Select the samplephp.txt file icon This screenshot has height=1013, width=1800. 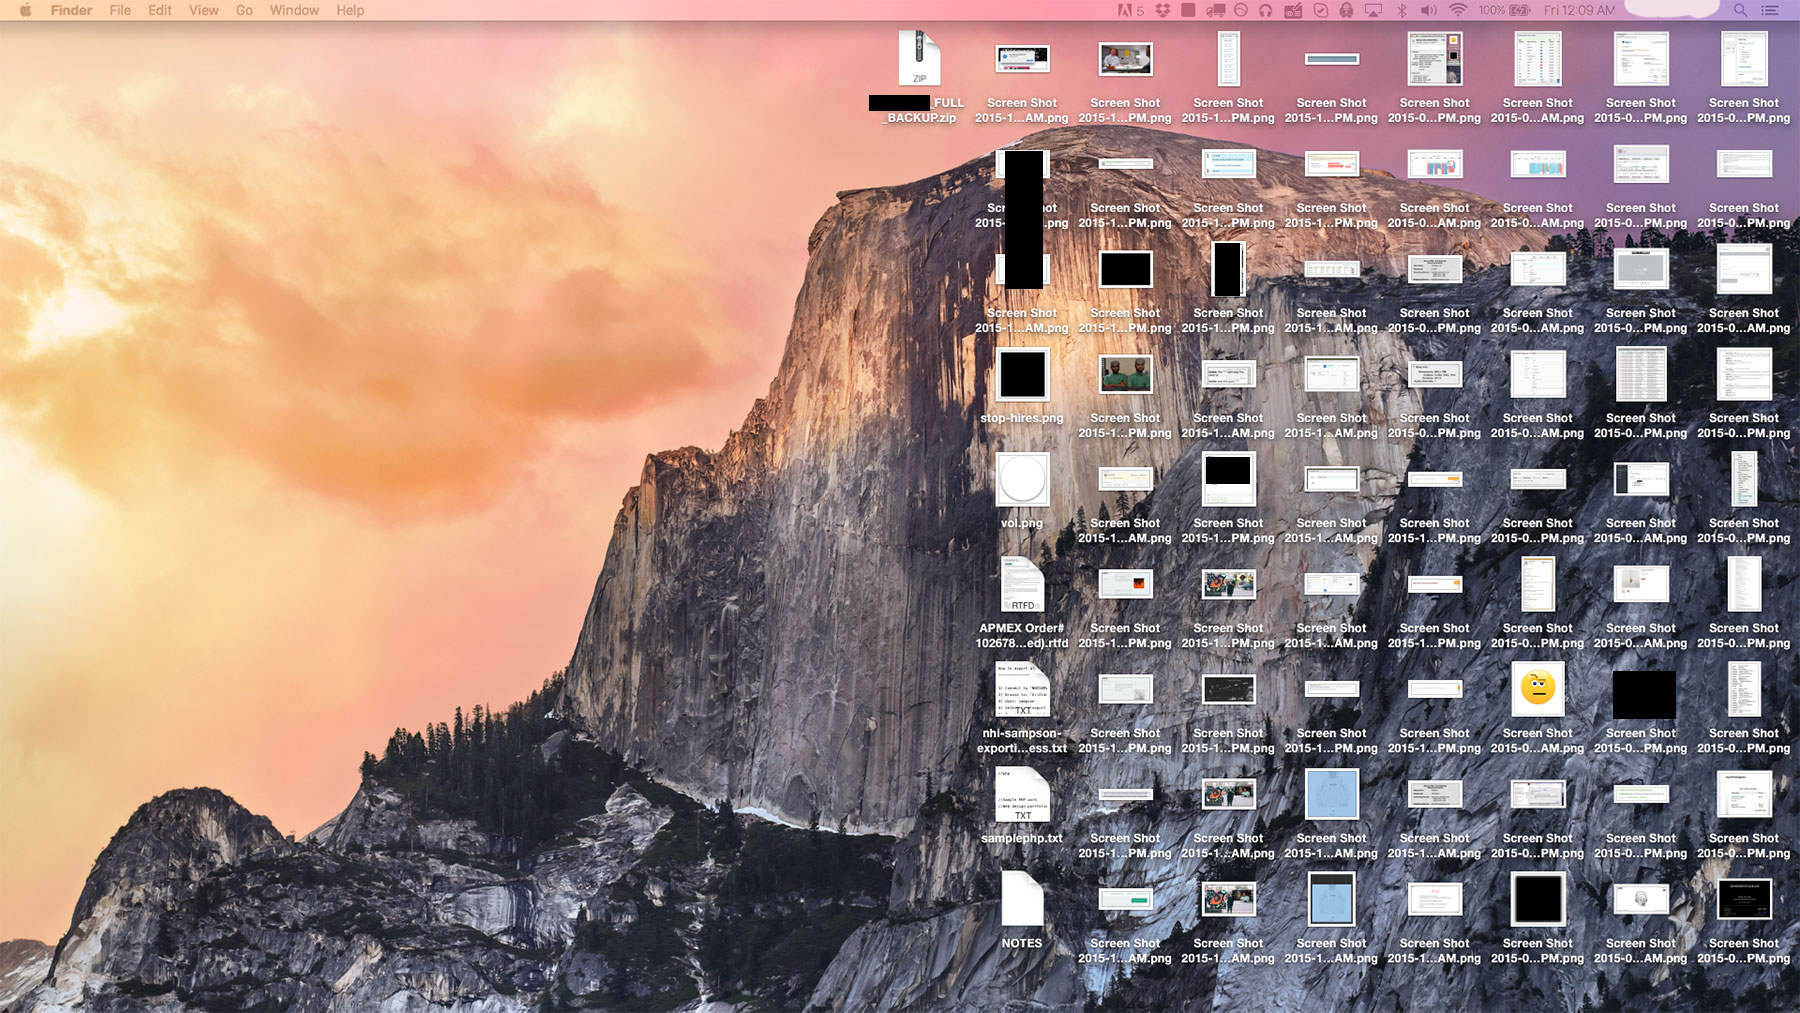pyautogui.click(x=1022, y=794)
